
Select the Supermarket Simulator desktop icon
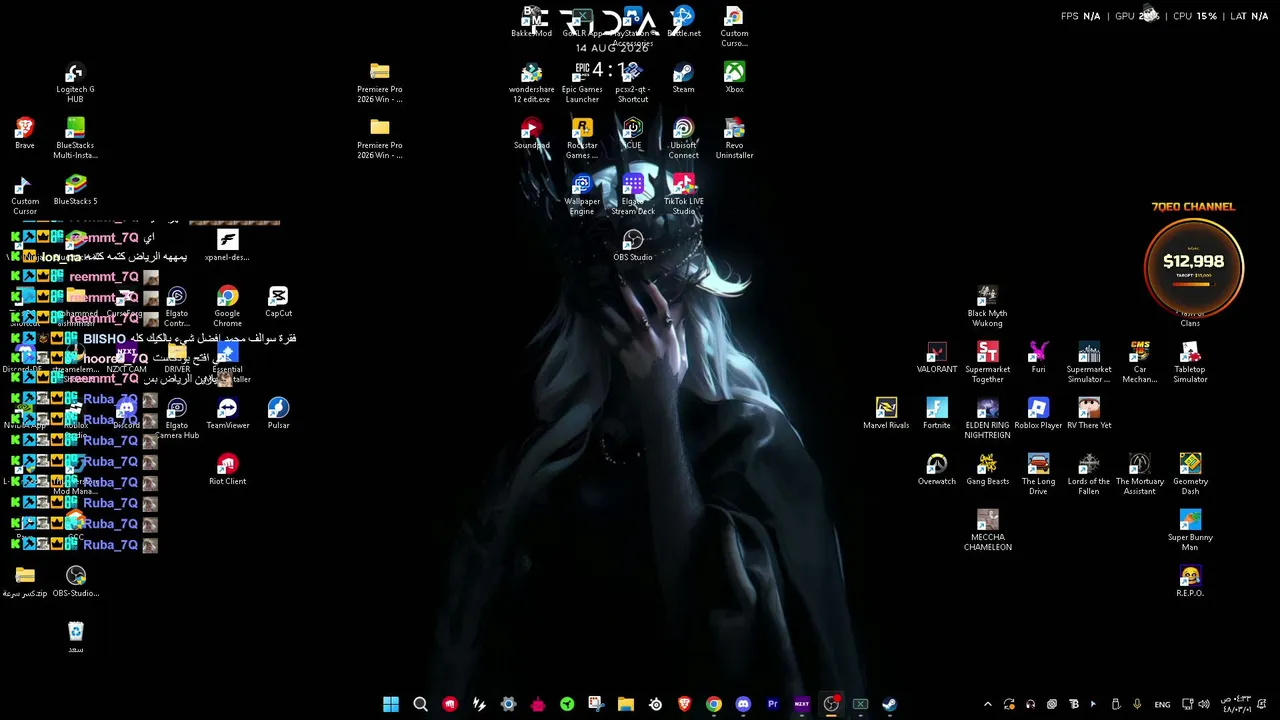(x=1089, y=363)
